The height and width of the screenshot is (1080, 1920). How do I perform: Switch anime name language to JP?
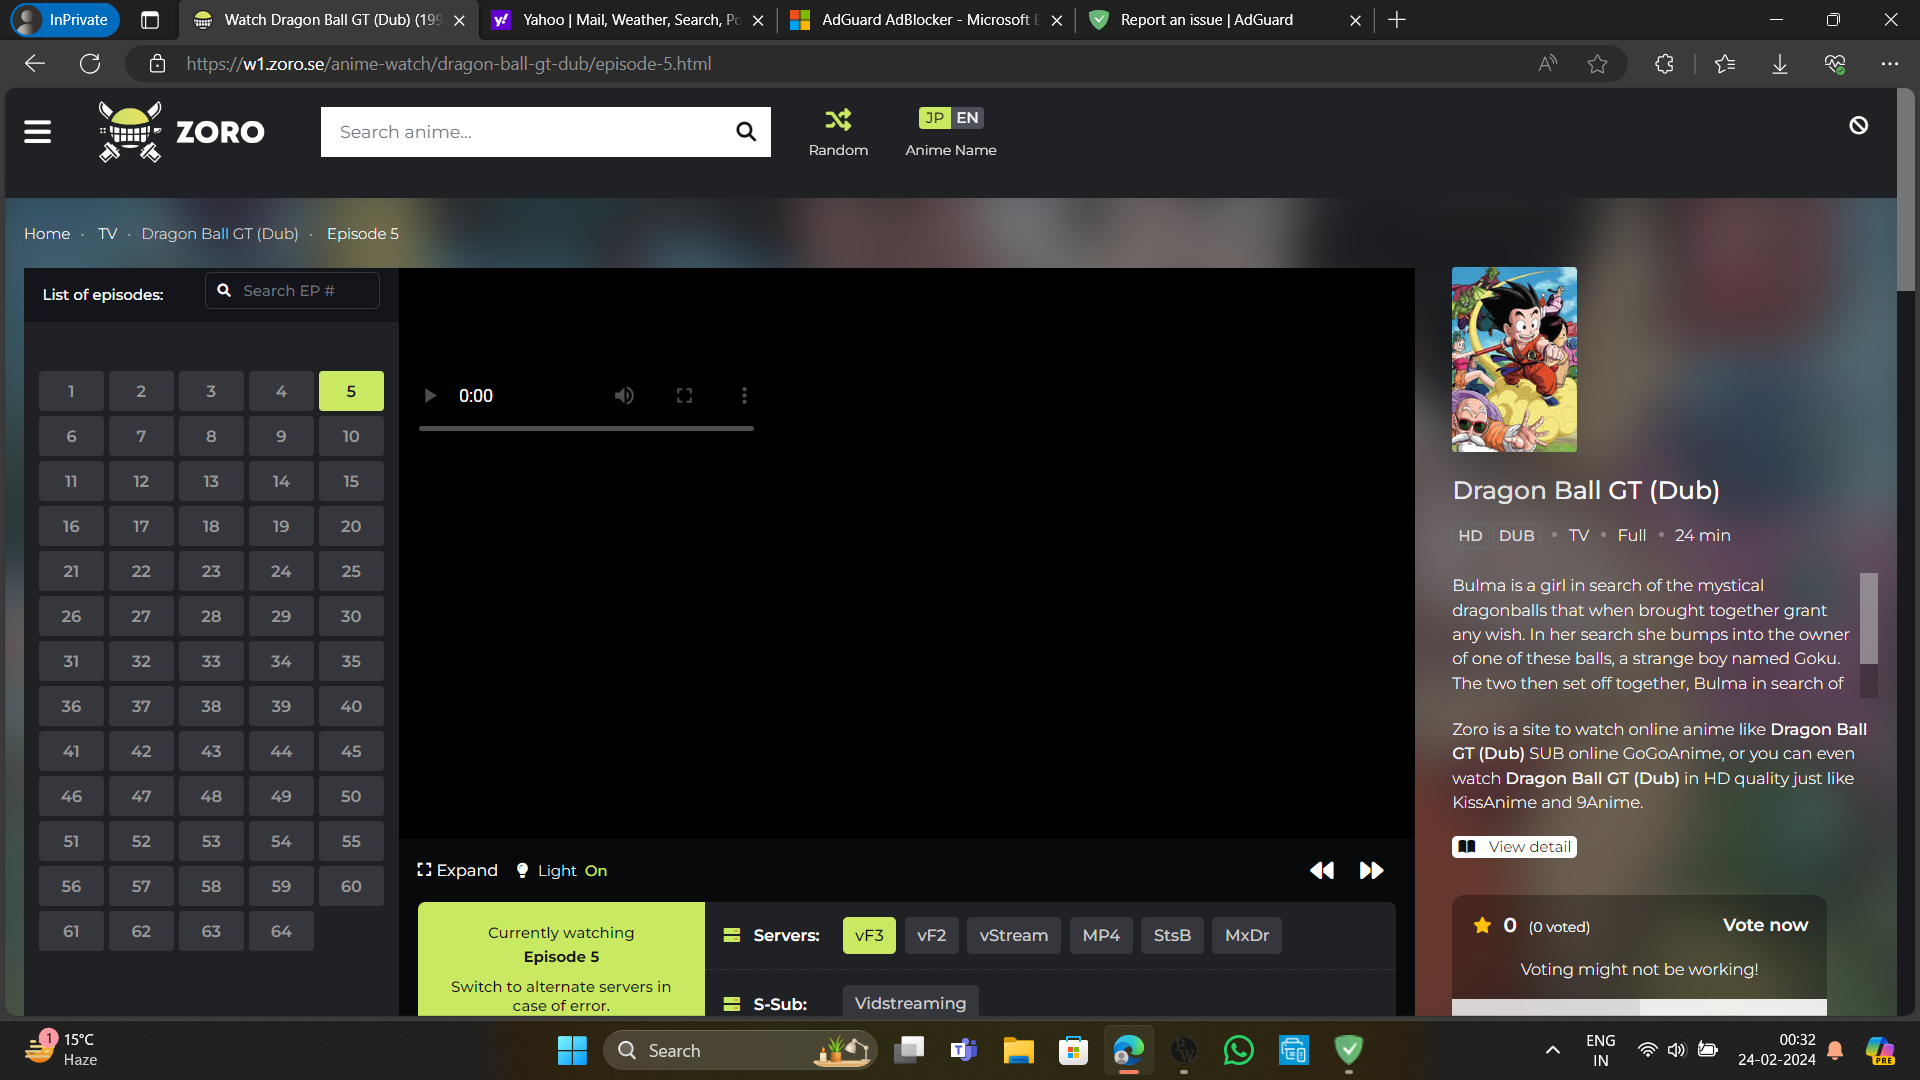(x=934, y=118)
